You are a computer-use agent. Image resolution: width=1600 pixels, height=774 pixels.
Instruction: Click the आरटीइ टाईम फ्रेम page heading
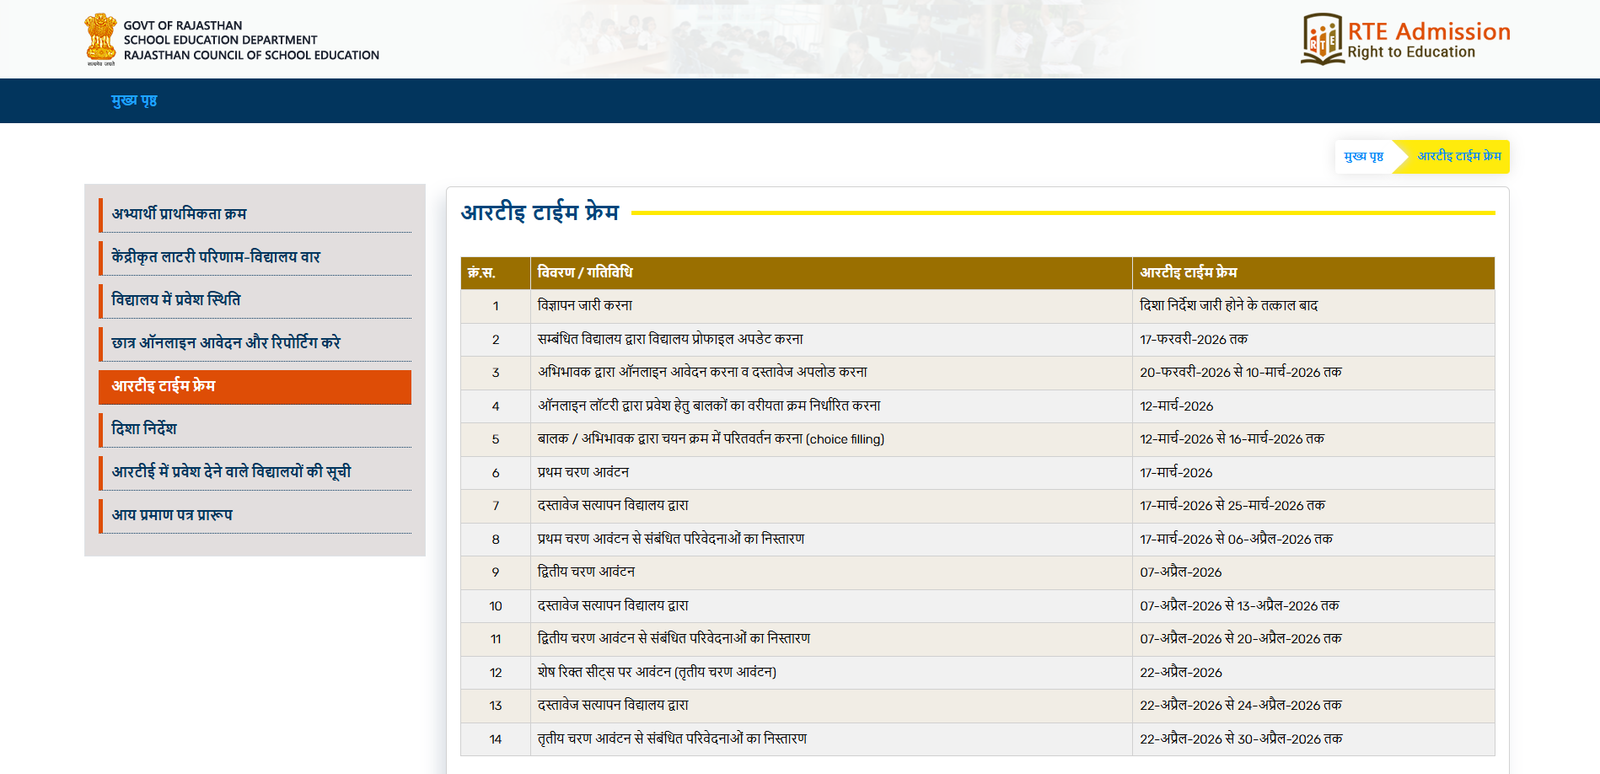pyautogui.click(x=540, y=212)
